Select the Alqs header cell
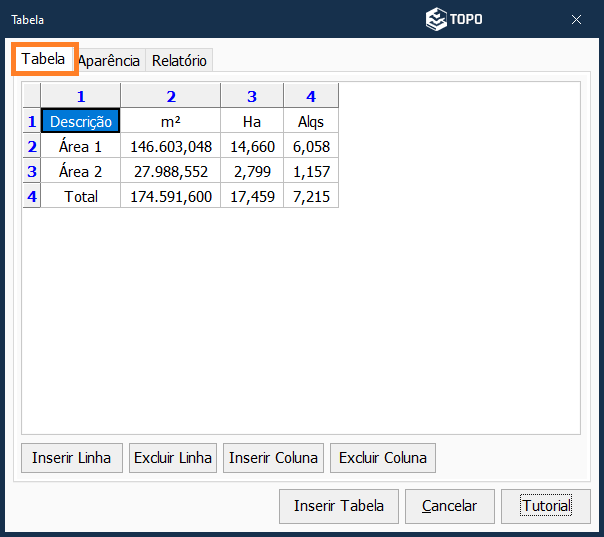Image resolution: width=604 pixels, height=537 pixels. point(311,121)
